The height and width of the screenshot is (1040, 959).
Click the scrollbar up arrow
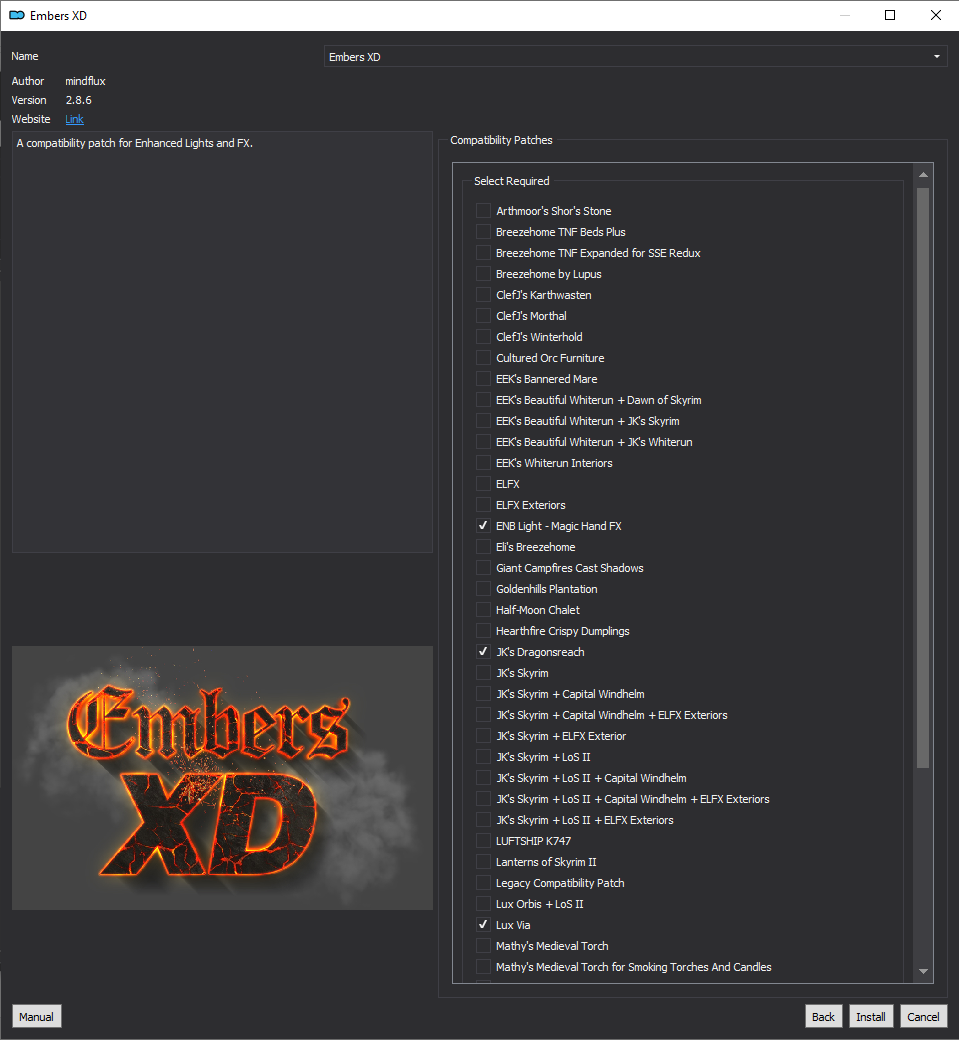tap(923, 174)
